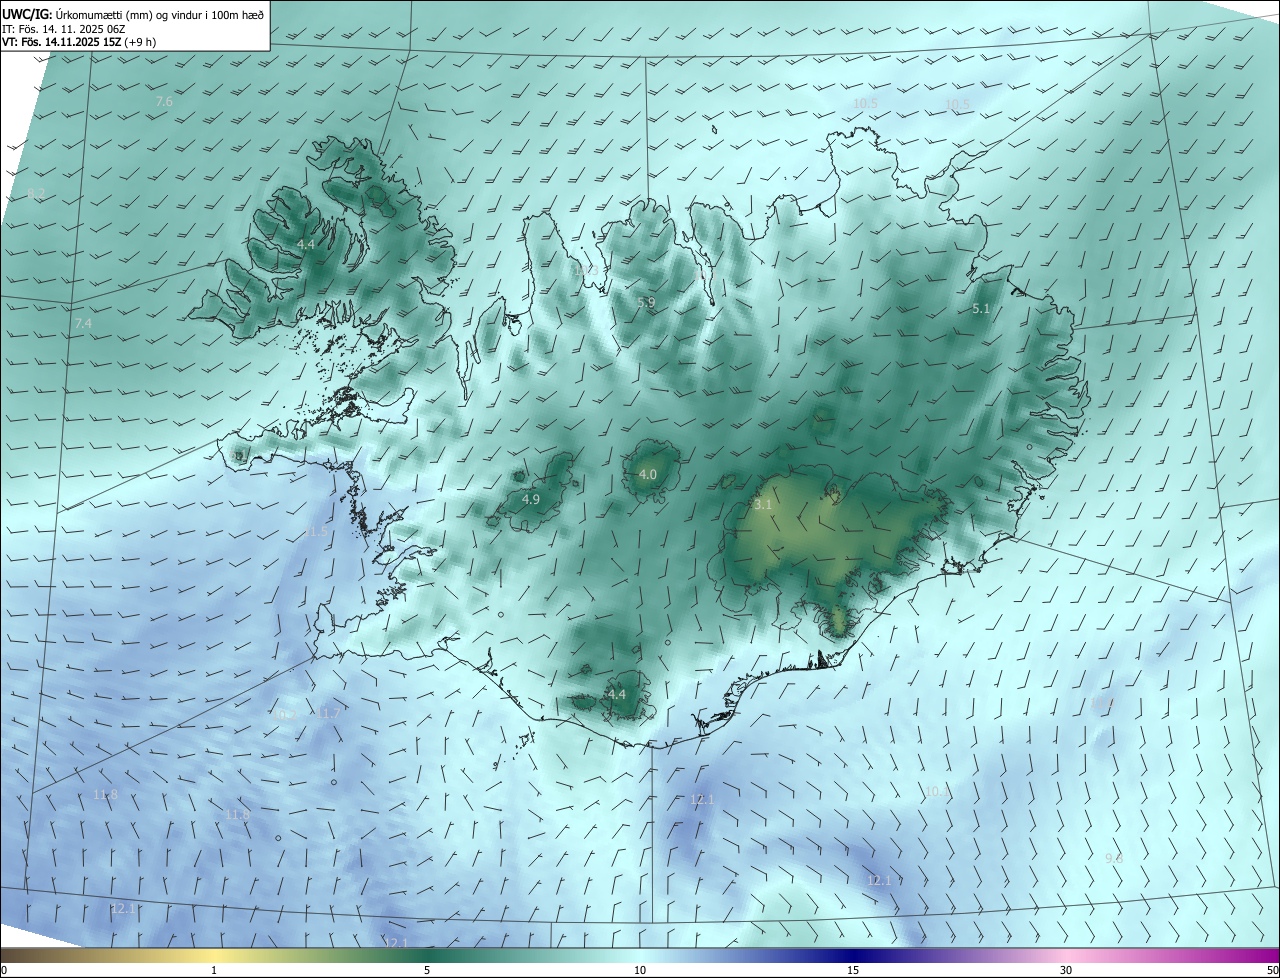The width and height of the screenshot is (1280, 978).
Task: Click the valid time line 'VT: Fös. 14.11.2025 15Z (+9 h)'
Action: (x=78, y=42)
